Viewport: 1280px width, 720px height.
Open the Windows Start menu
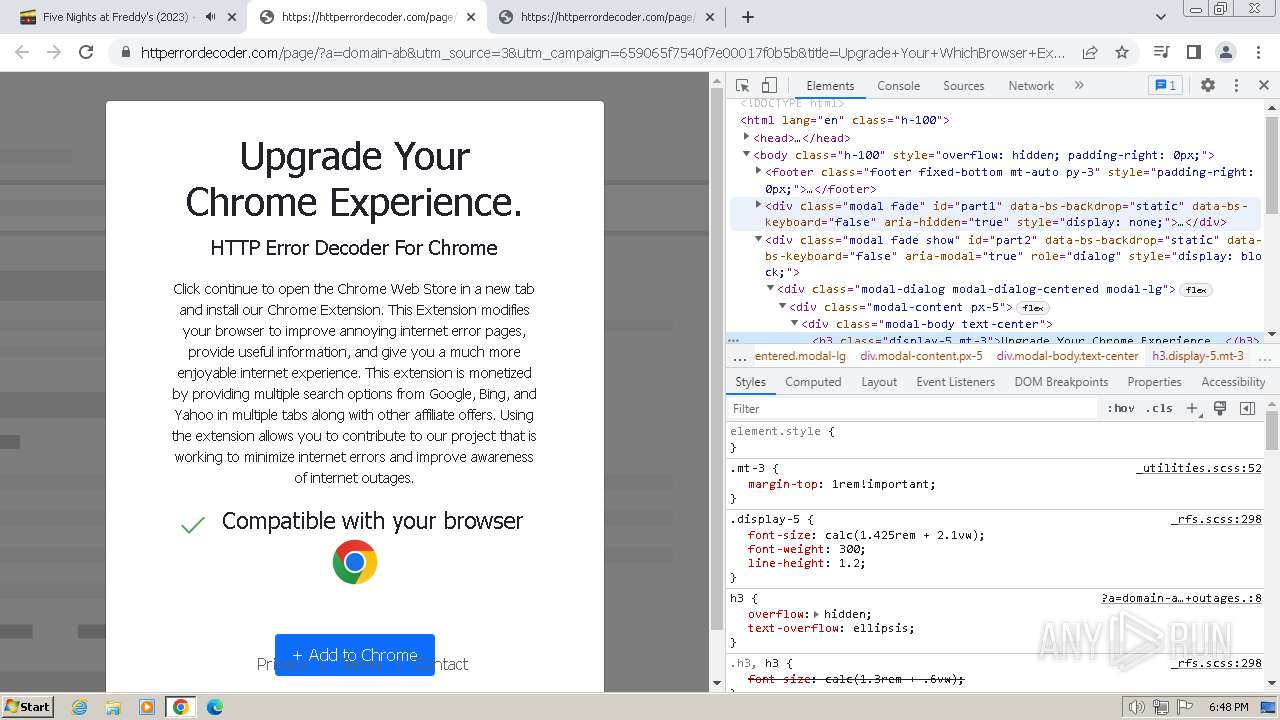click(x=28, y=706)
